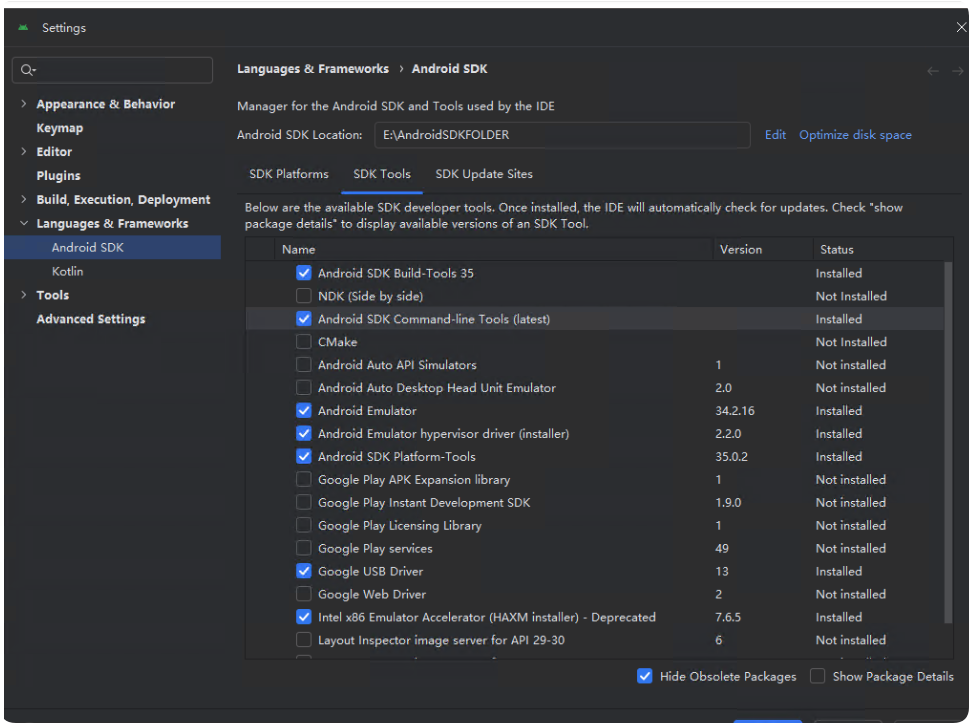Expand the Tools settings group
This screenshot has width=969, height=723.
[x=23, y=295]
